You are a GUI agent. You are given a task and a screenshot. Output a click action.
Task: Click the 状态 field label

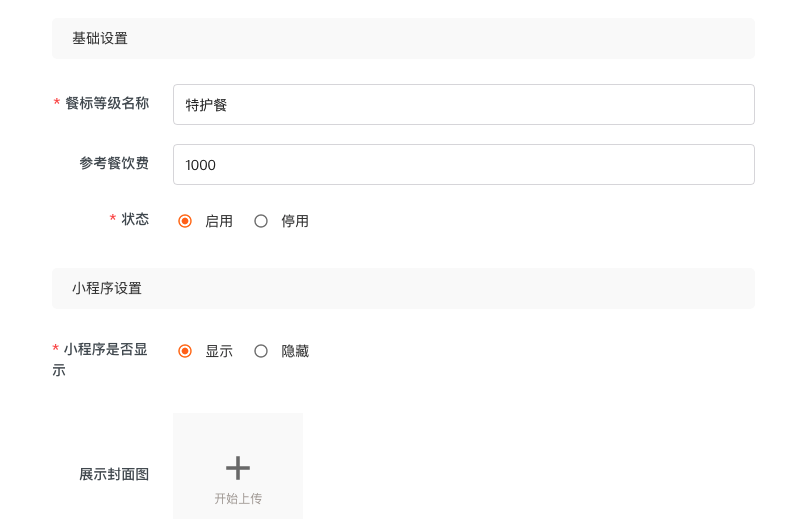tap(135, 219)
